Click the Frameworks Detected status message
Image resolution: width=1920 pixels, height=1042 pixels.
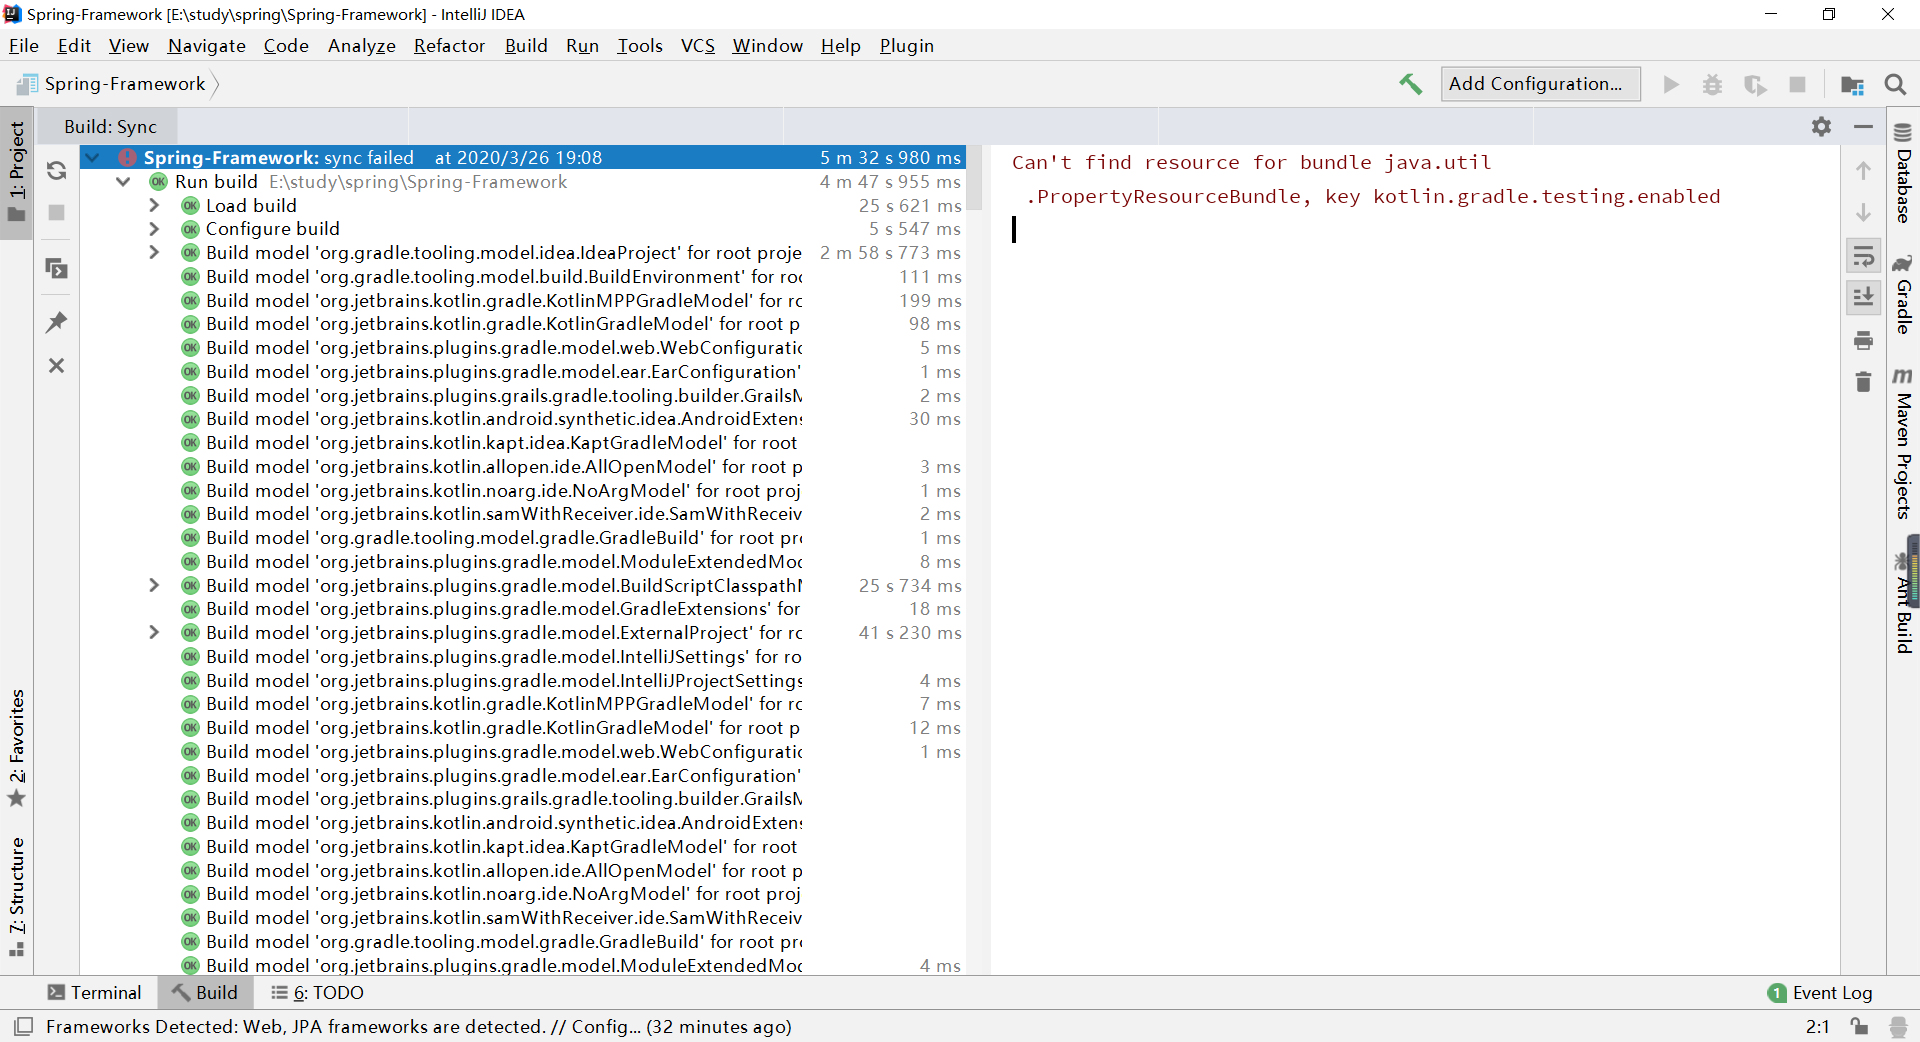coord(419,1027)
